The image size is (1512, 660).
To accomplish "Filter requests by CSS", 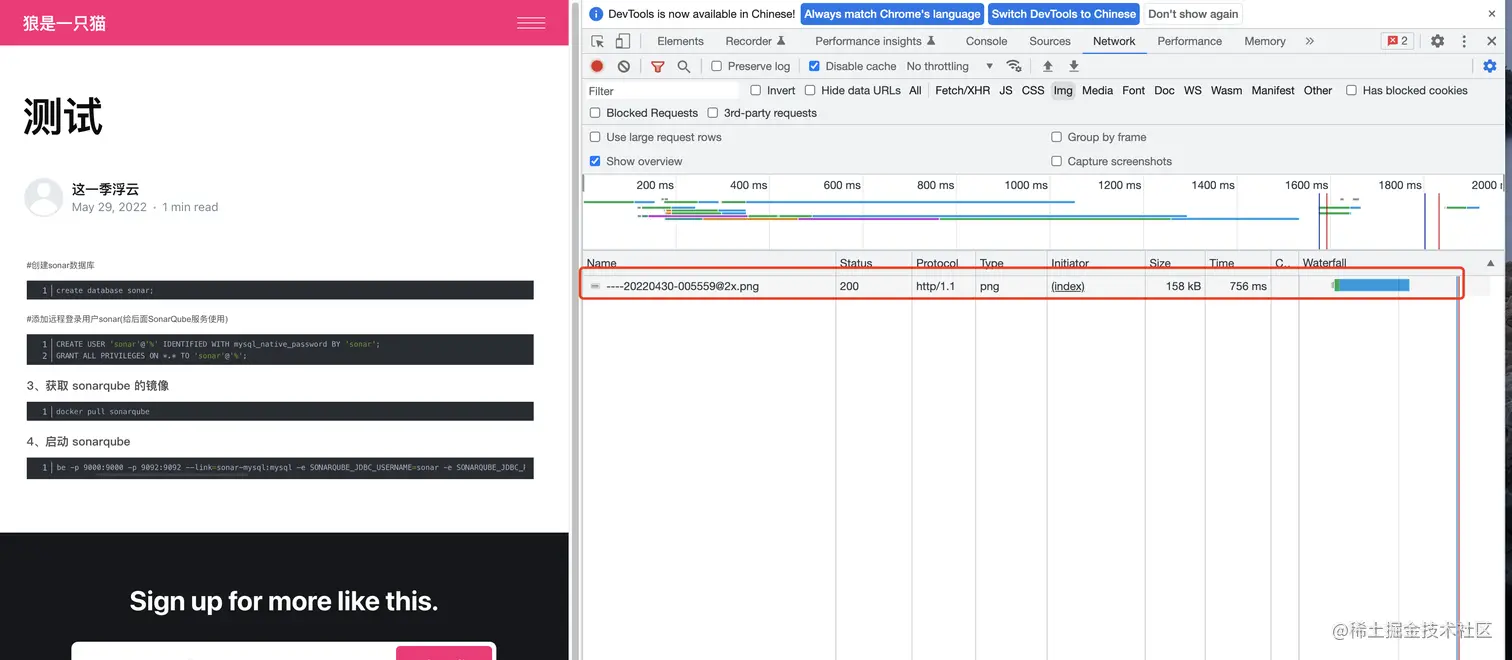I will coord(1033,90).
